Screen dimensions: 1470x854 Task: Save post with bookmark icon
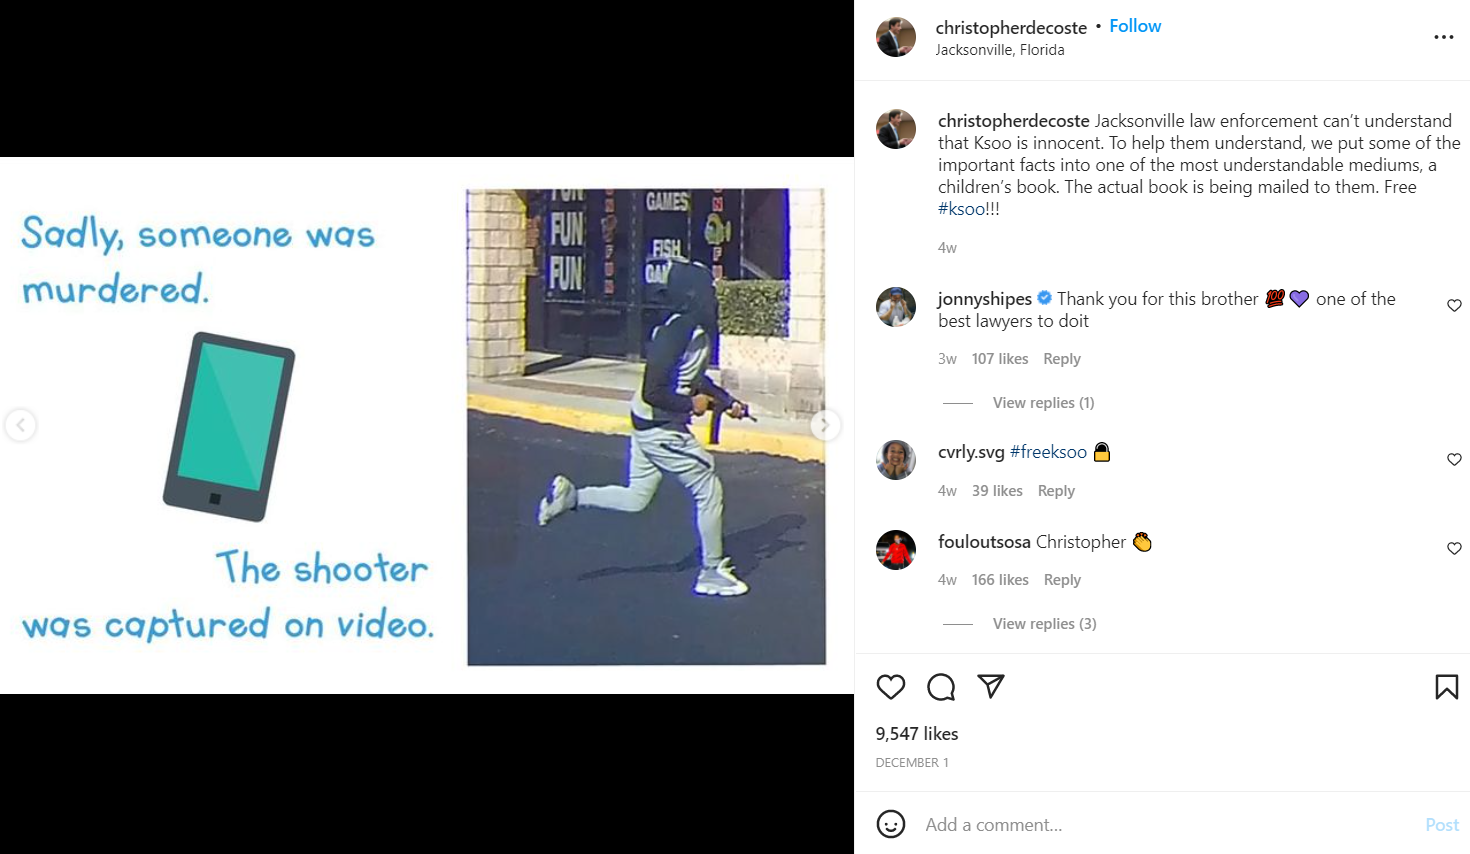click(x=1446, y=687)
